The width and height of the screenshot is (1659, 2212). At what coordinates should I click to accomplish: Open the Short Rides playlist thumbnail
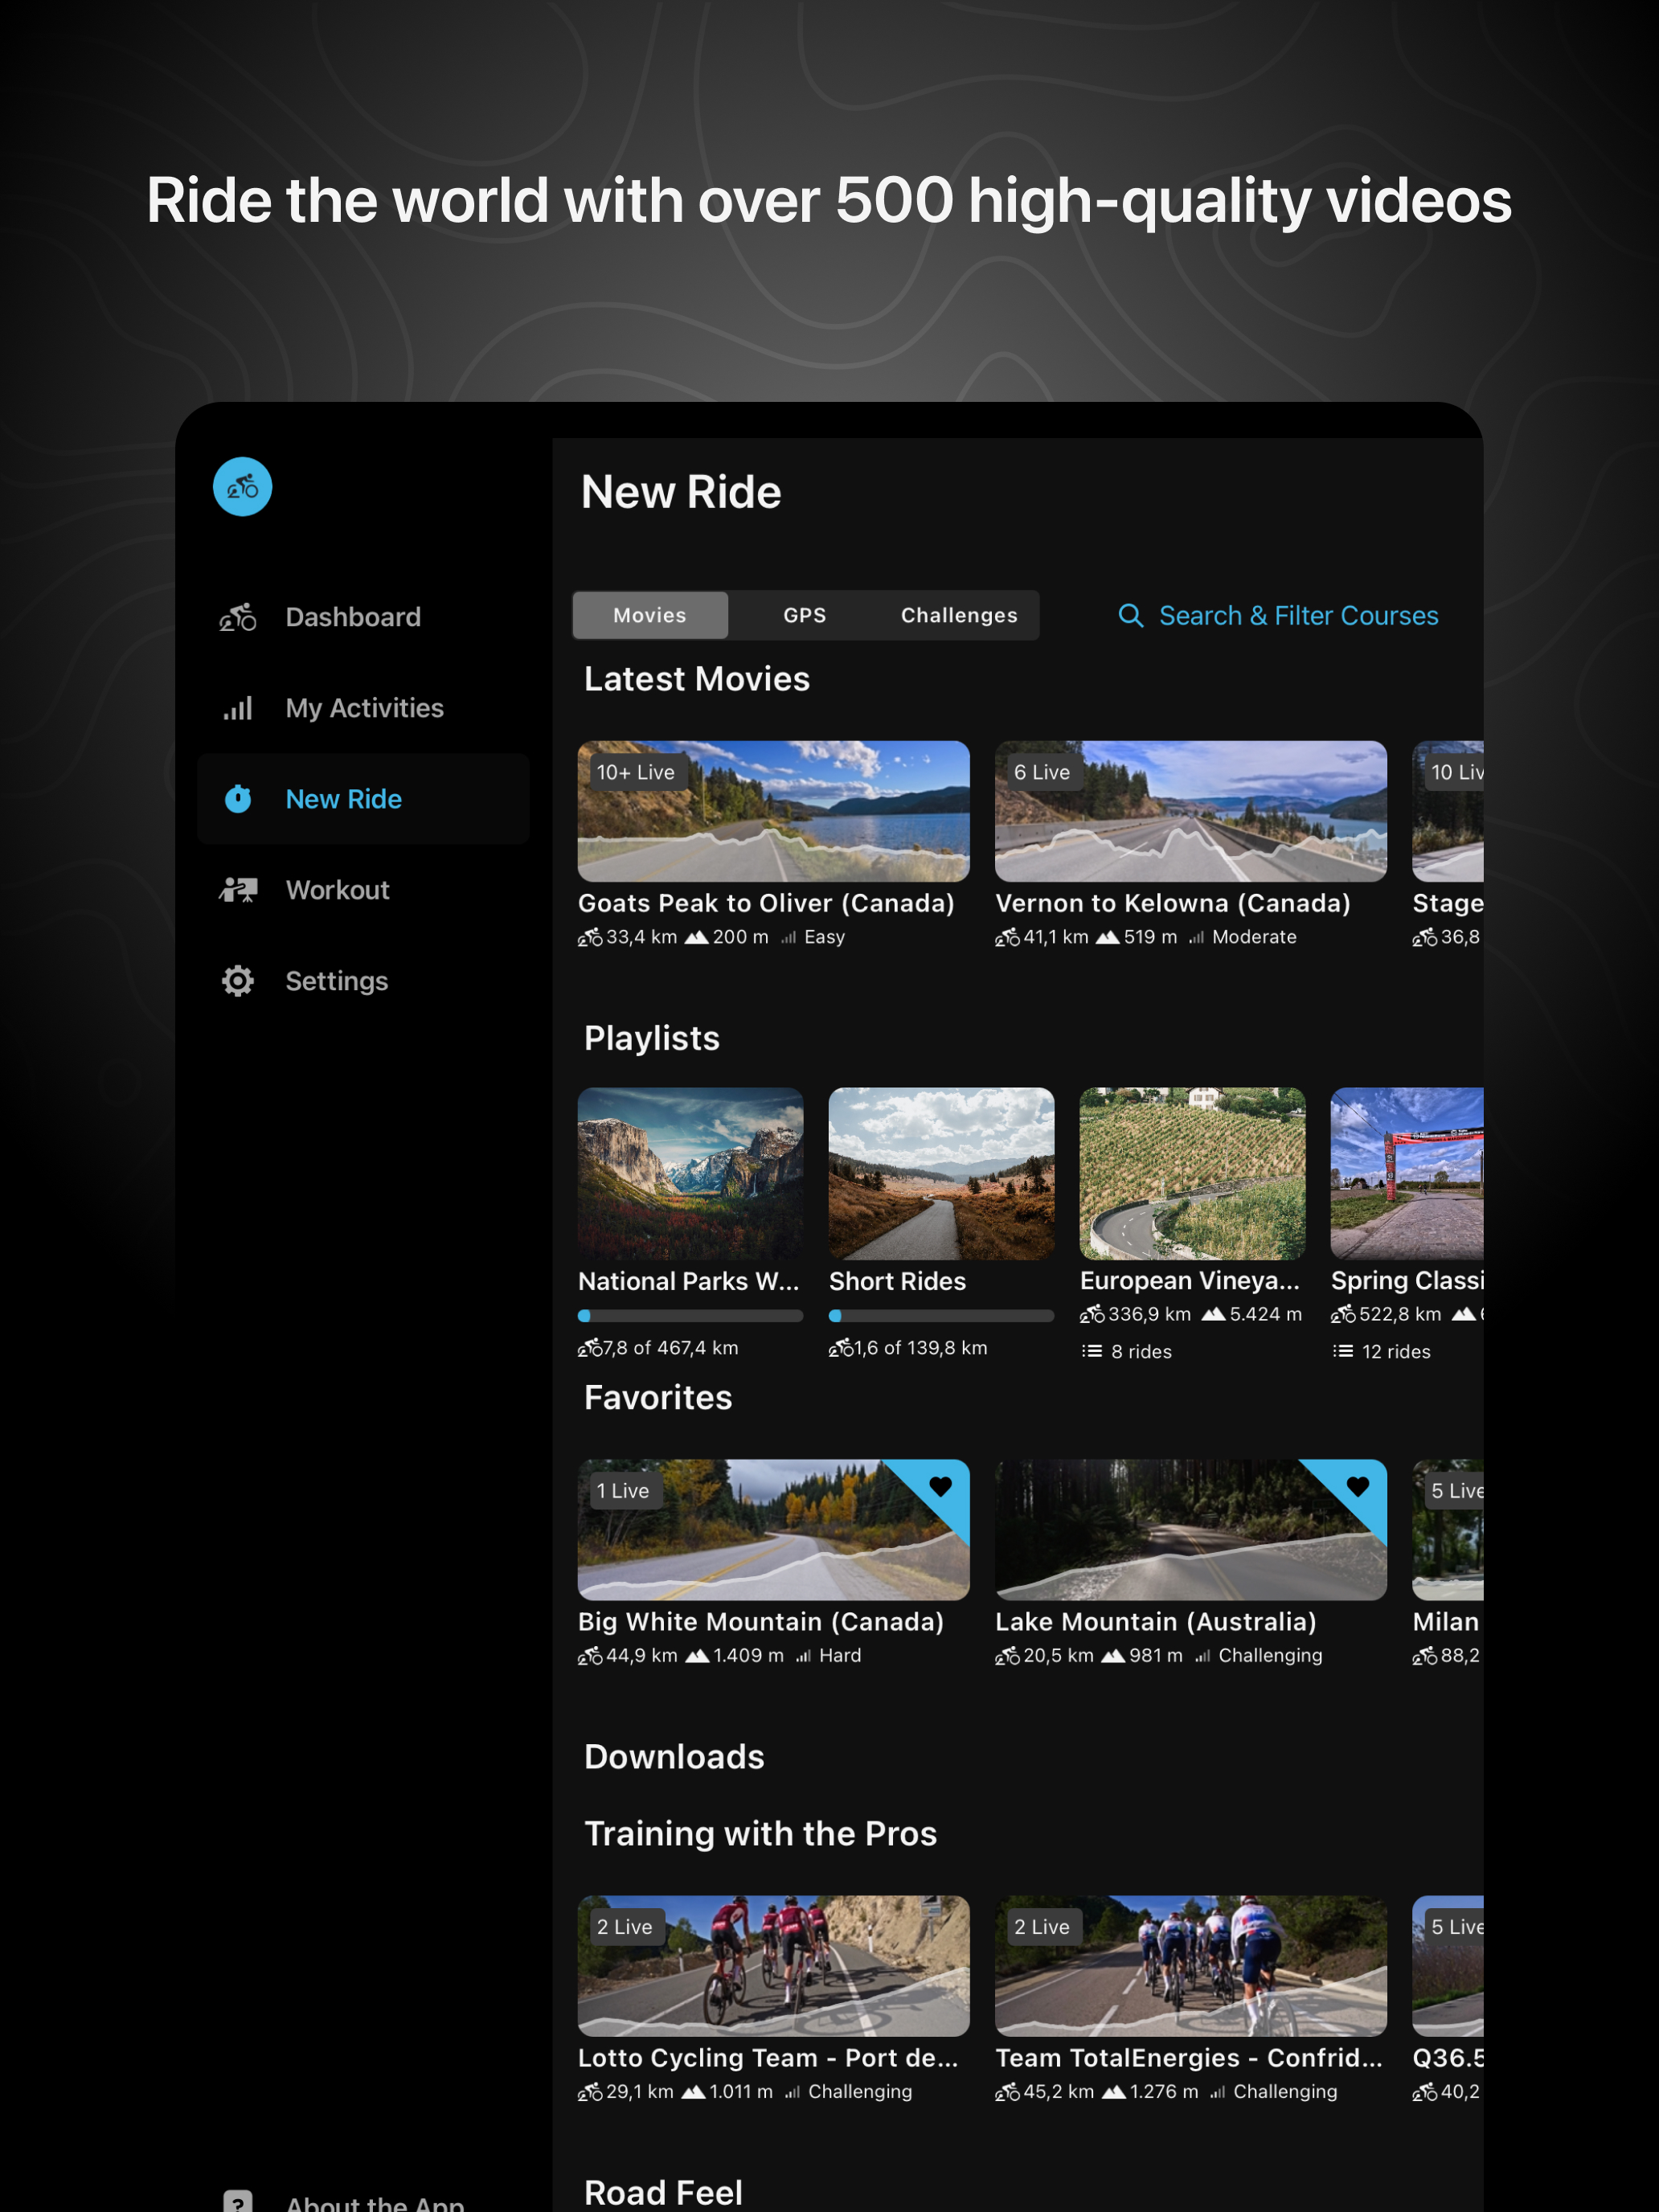tap(940, 1173)
